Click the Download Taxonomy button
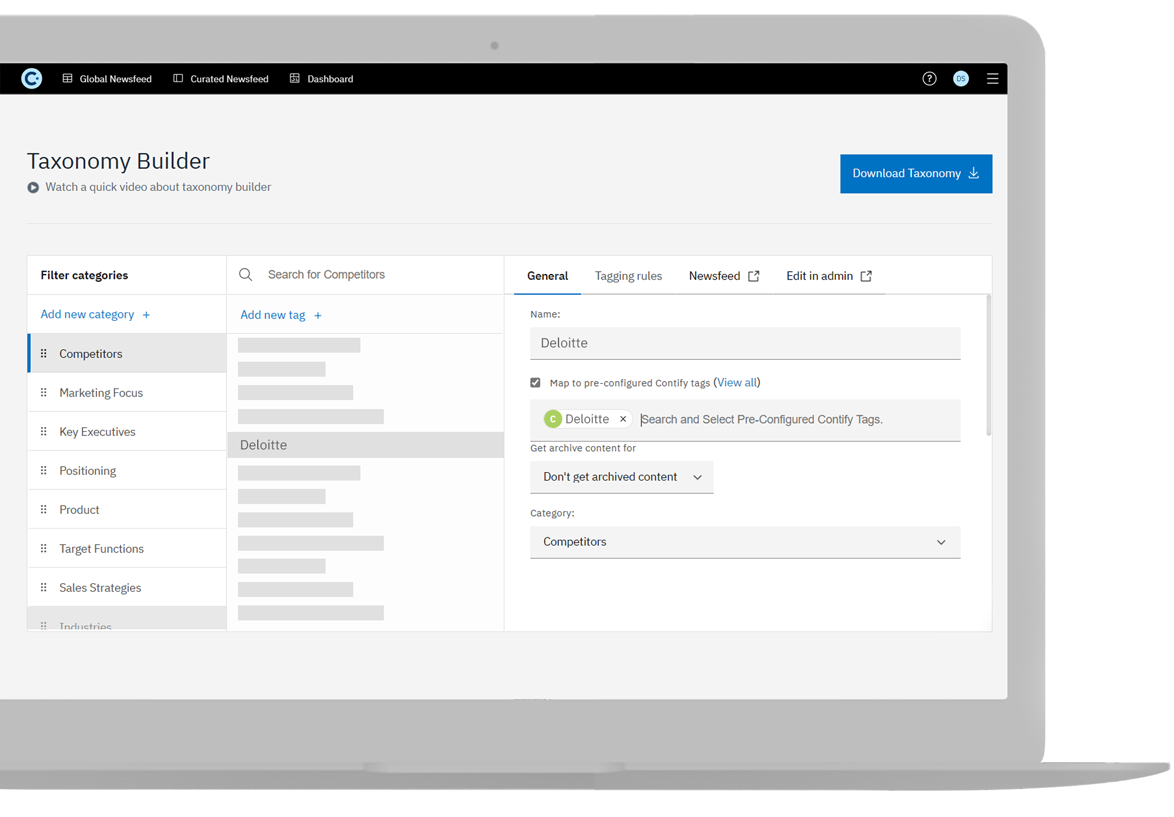Screen dimensions: 1174x817 point(915,174)
